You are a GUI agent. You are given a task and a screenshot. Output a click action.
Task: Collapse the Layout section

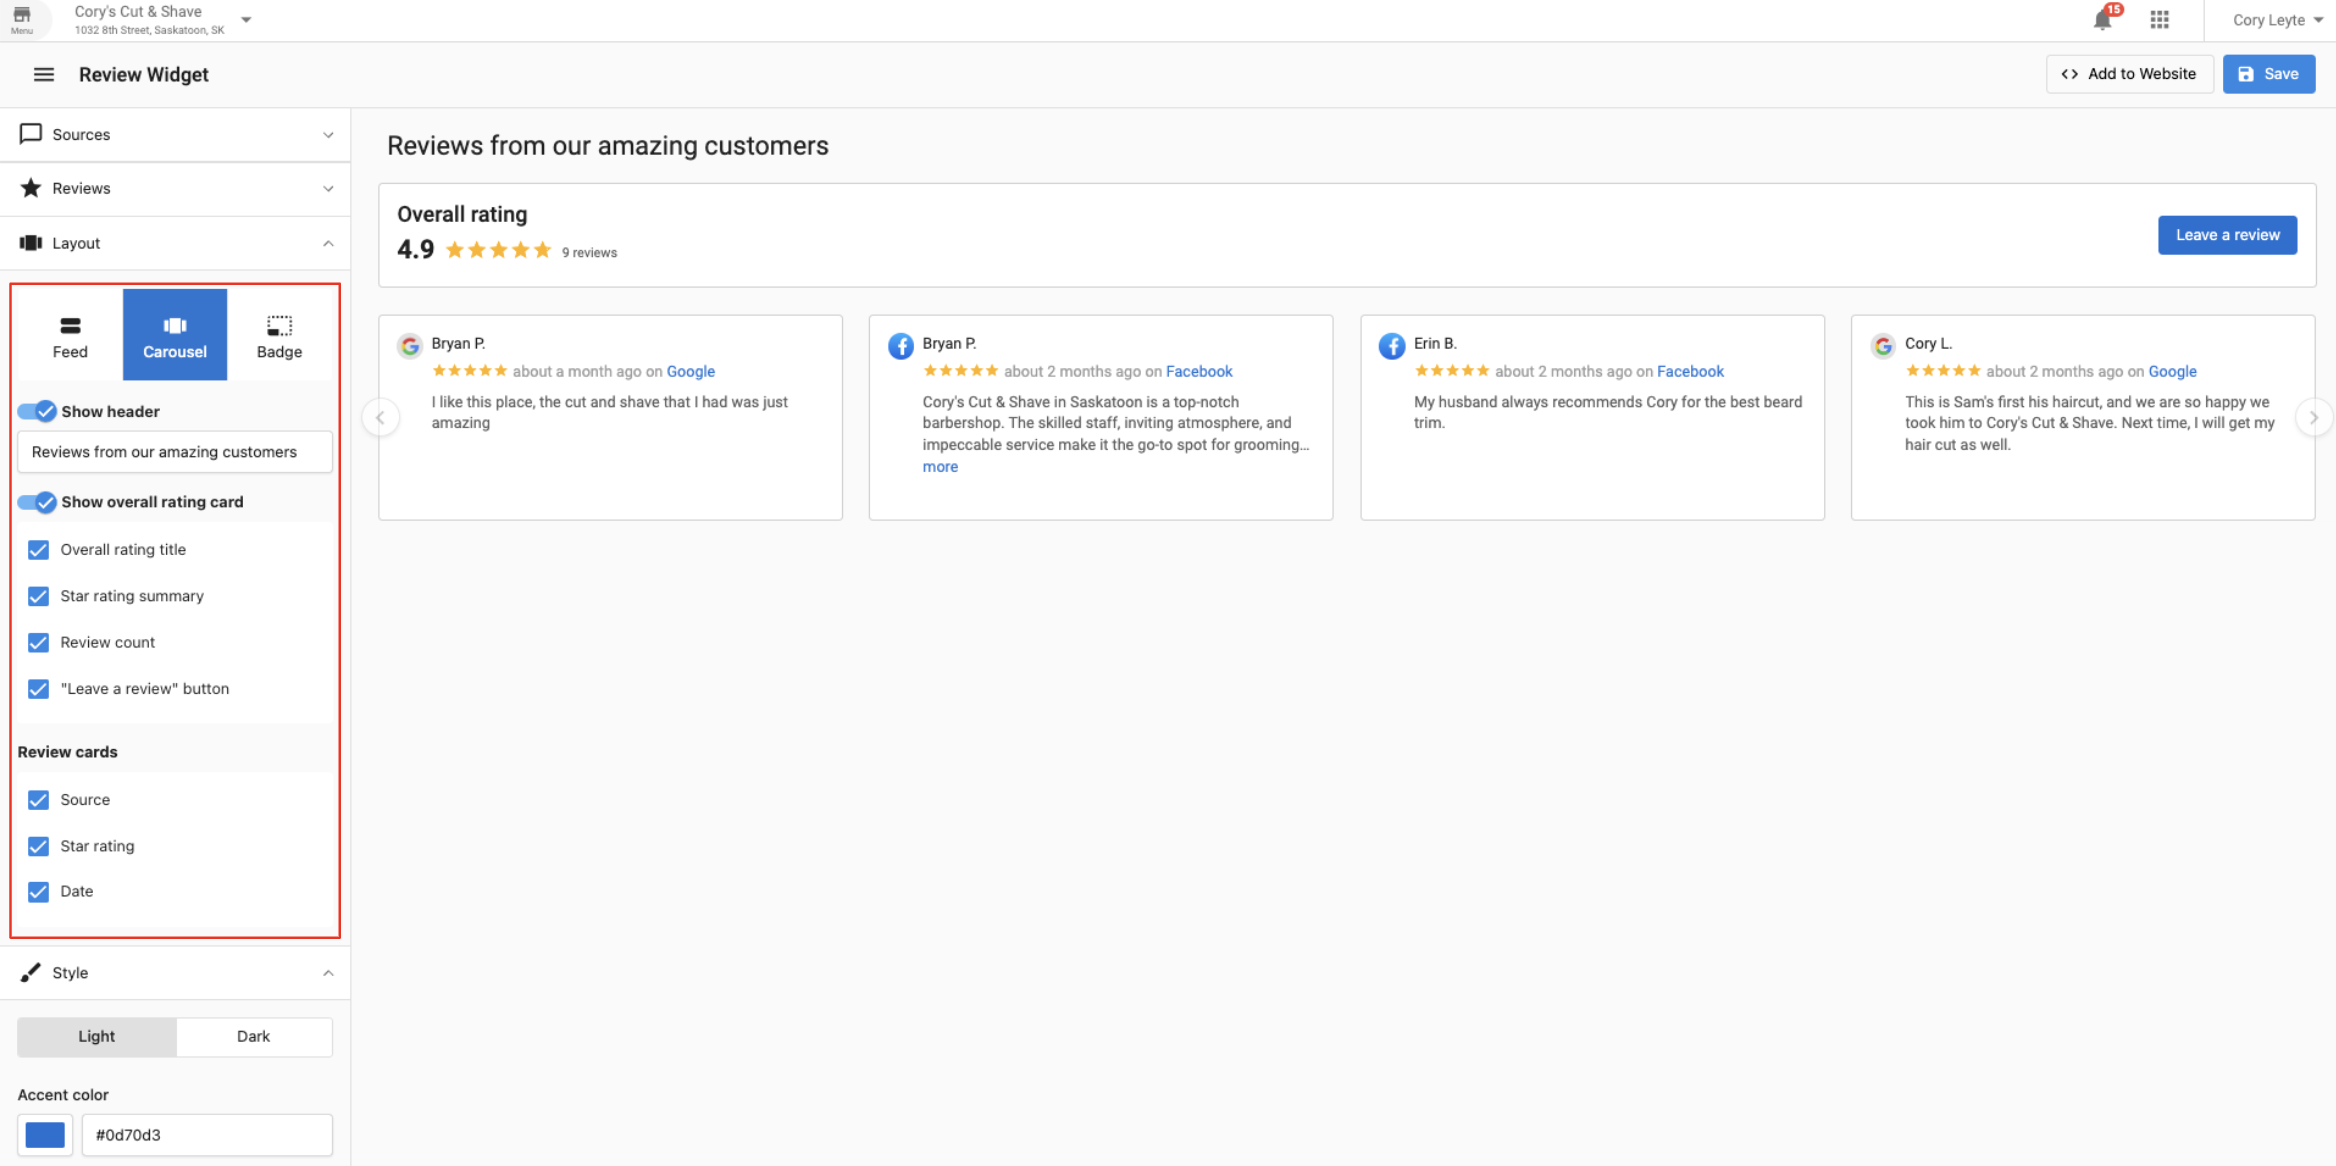[329, 242]
